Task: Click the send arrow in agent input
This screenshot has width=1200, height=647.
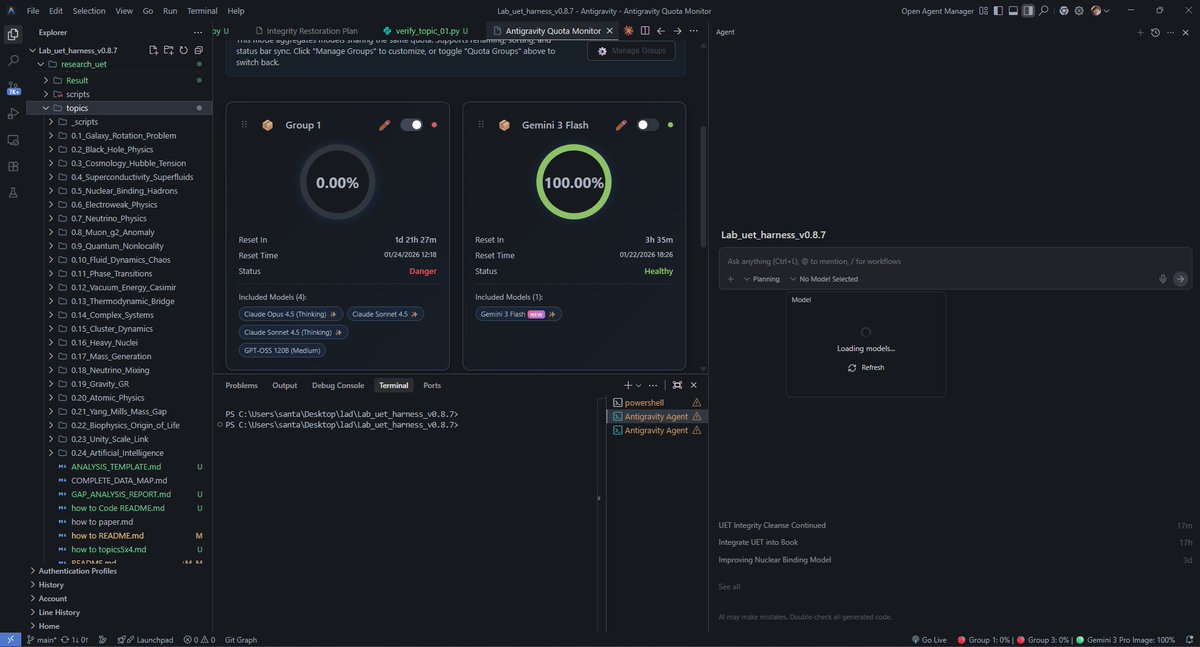Action: point(1180,279)
